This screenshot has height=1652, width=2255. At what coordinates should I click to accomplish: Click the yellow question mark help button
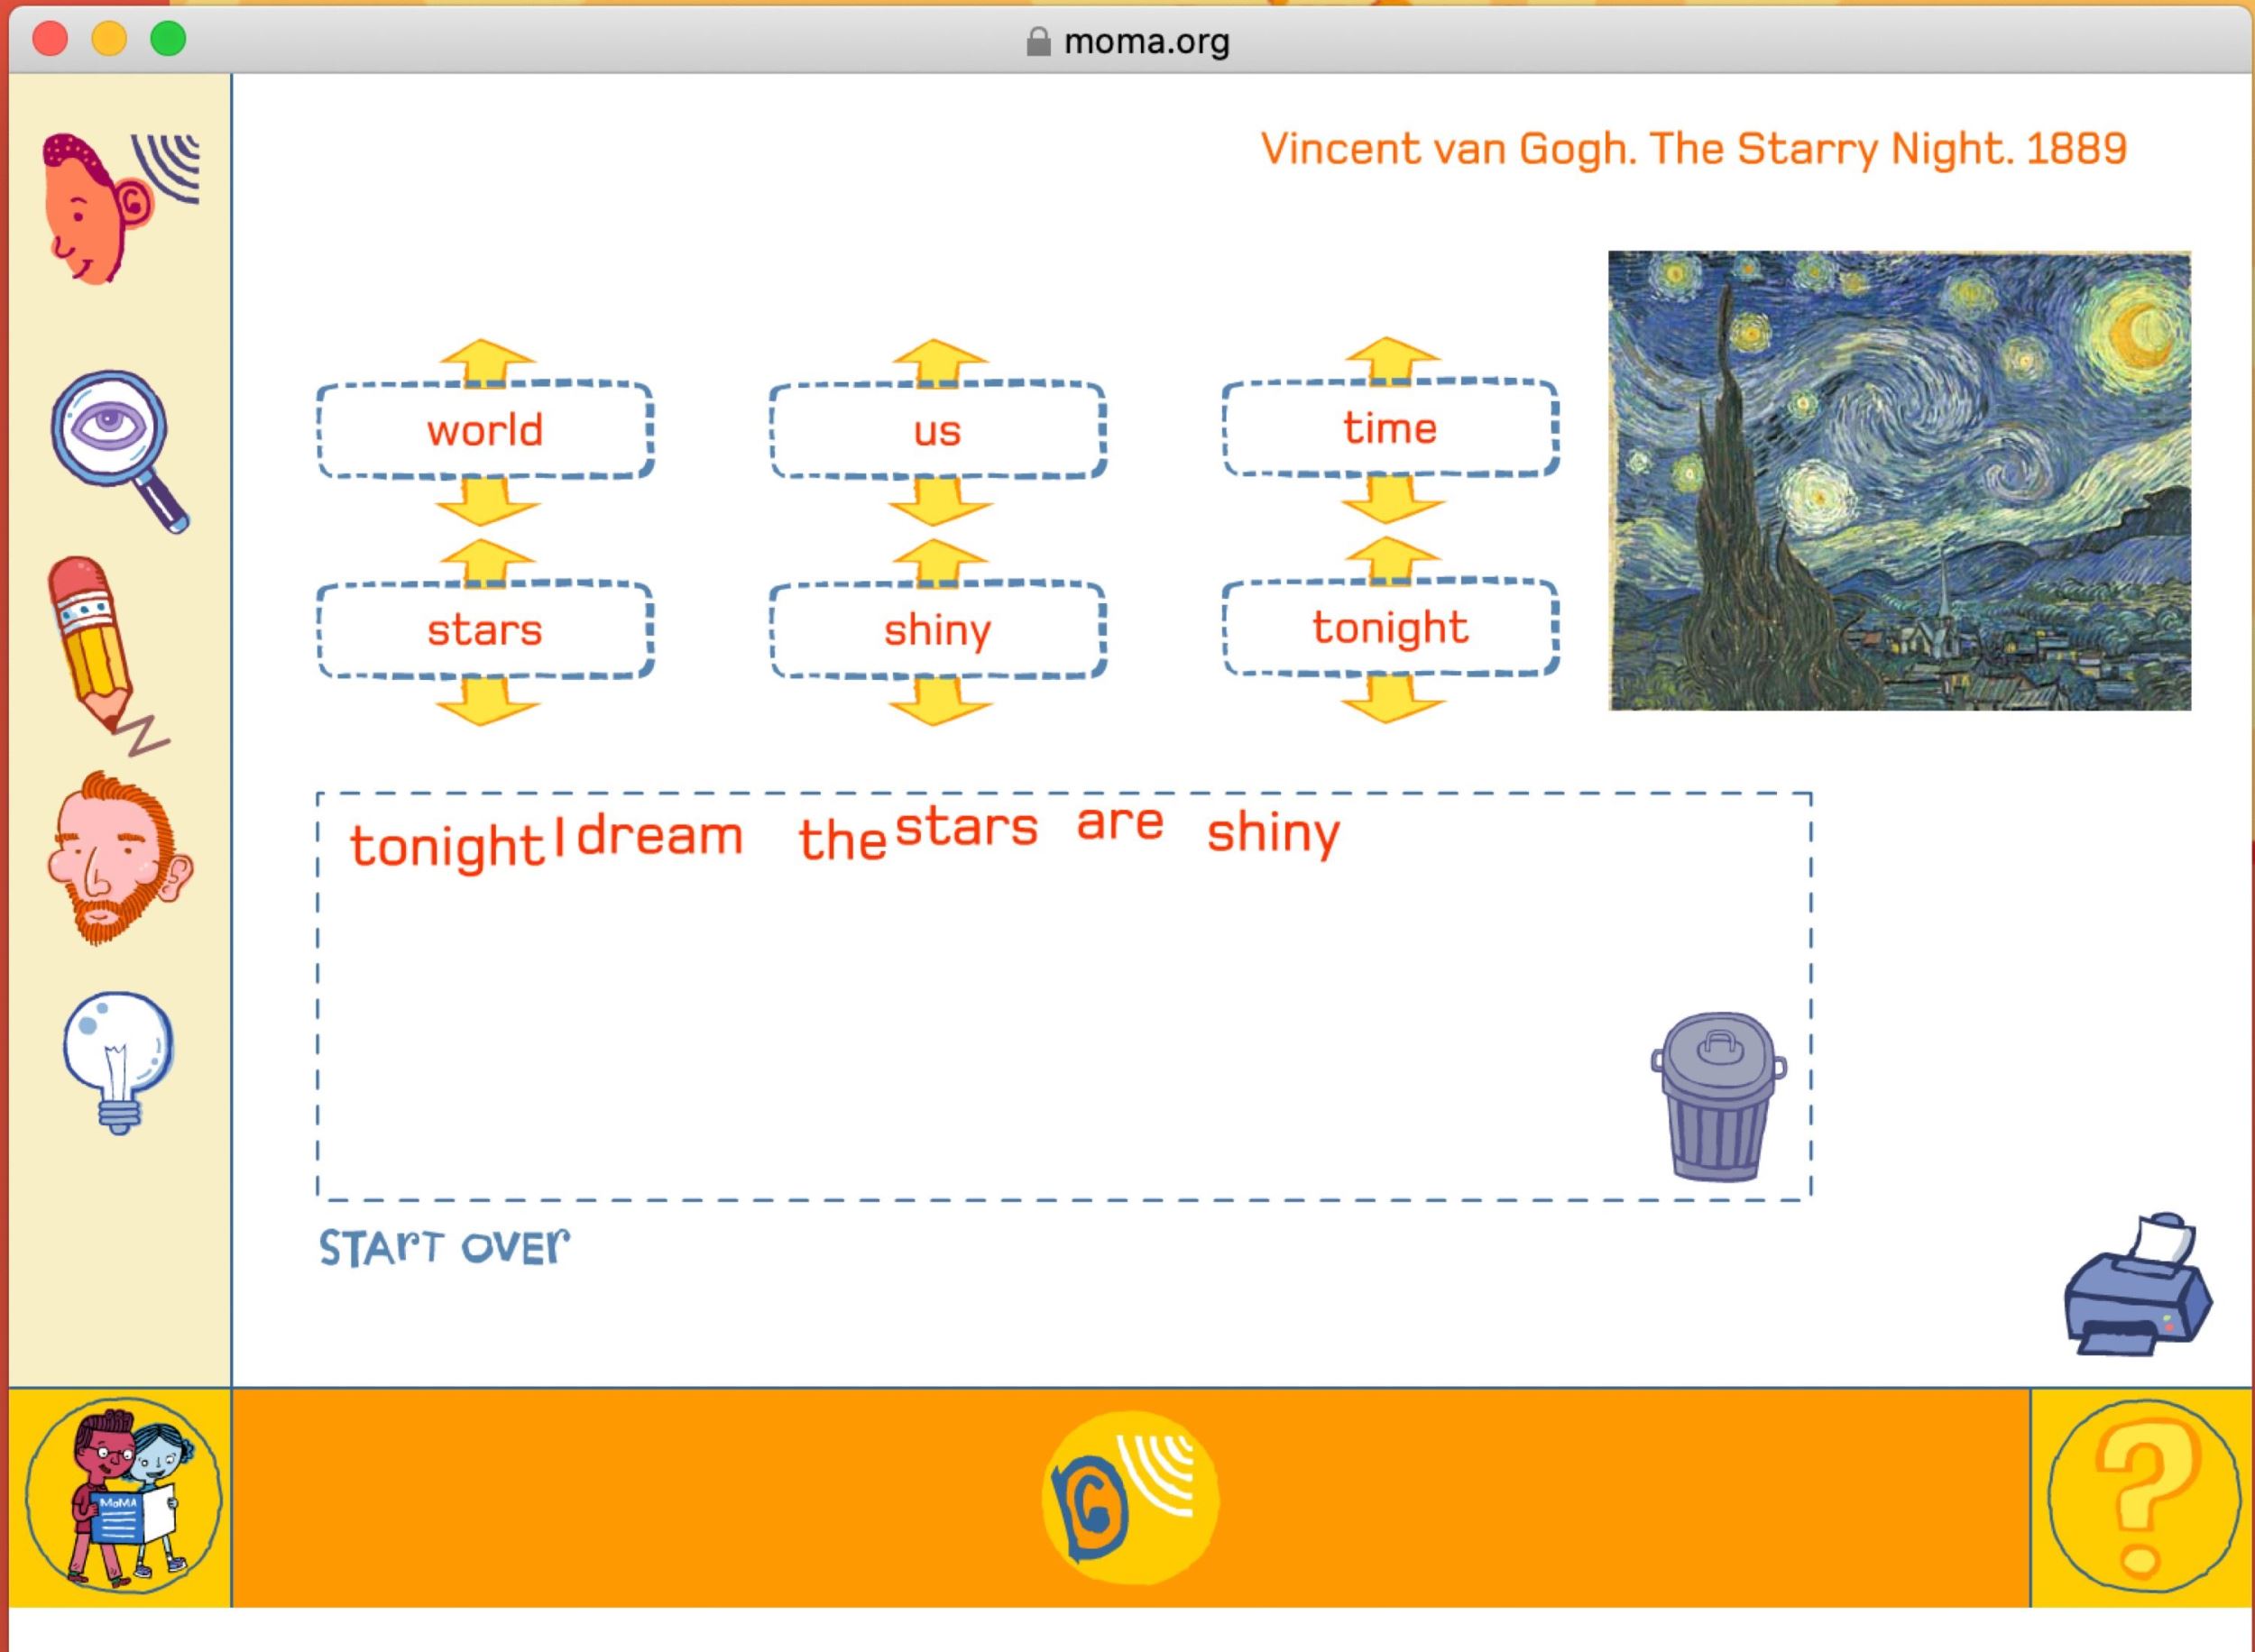click(x=2143, y=1496)
